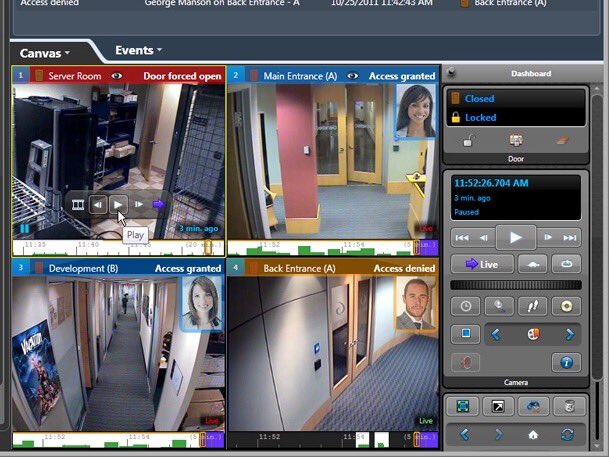Viewport: 609px width, 457px height.
Task: Click the filmstrip icon in Server Room overlay
Action: click(x=78, y=205)
